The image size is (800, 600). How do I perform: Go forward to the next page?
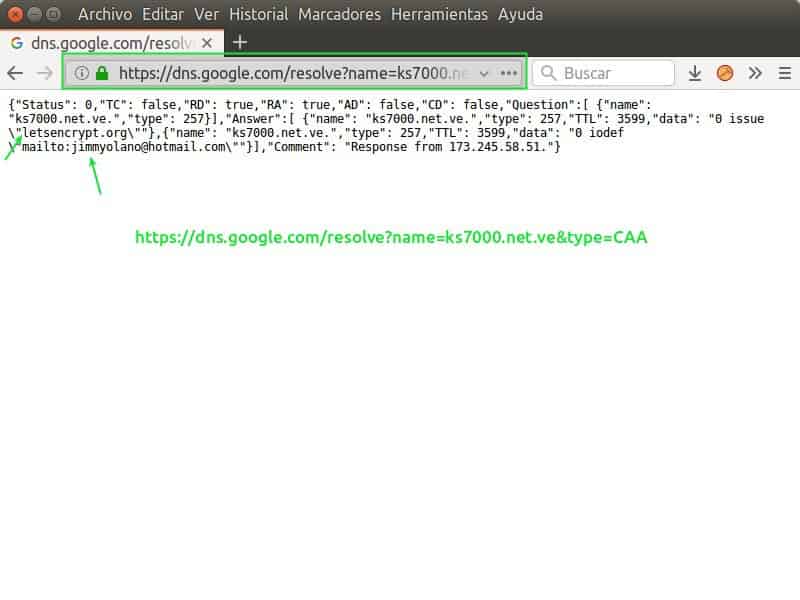point(44,73)
